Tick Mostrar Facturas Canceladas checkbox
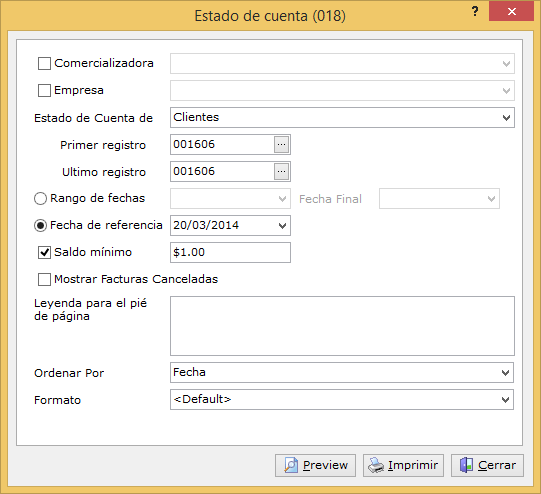The width and height of the screenshot is (541, 494). pos(44,279)
